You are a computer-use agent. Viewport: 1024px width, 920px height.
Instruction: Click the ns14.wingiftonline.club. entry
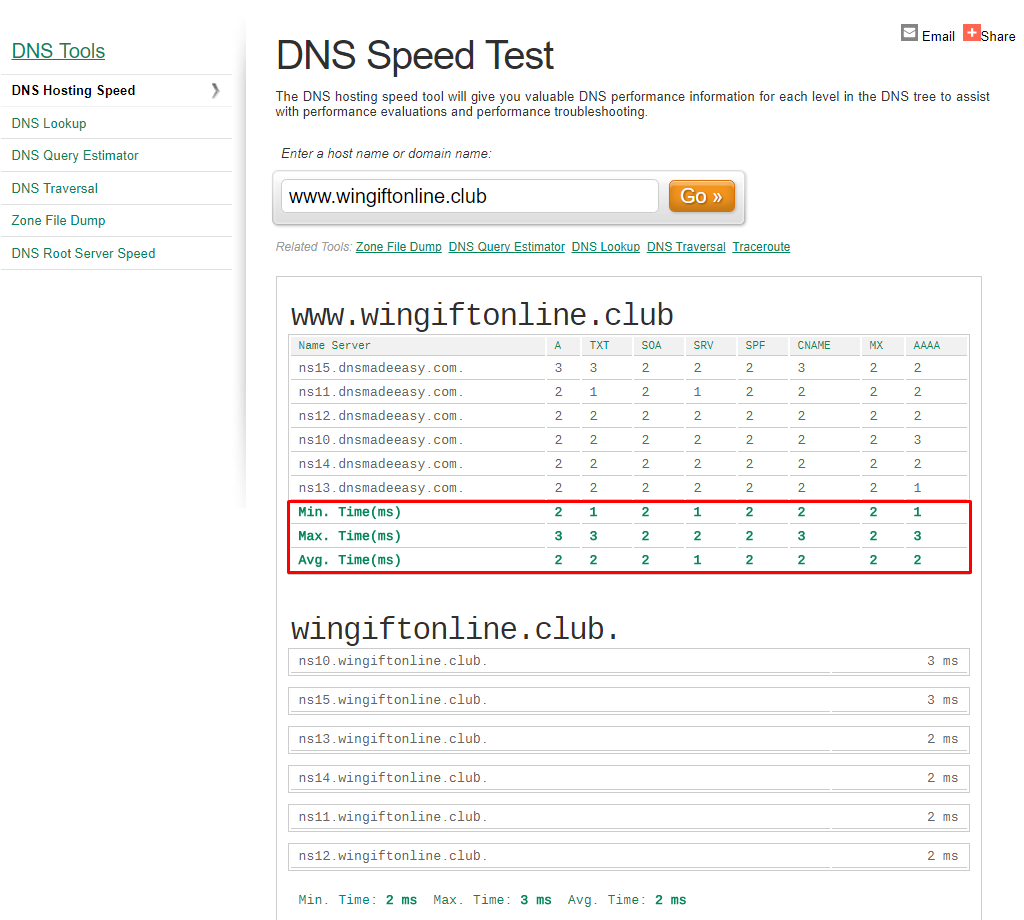628,778
